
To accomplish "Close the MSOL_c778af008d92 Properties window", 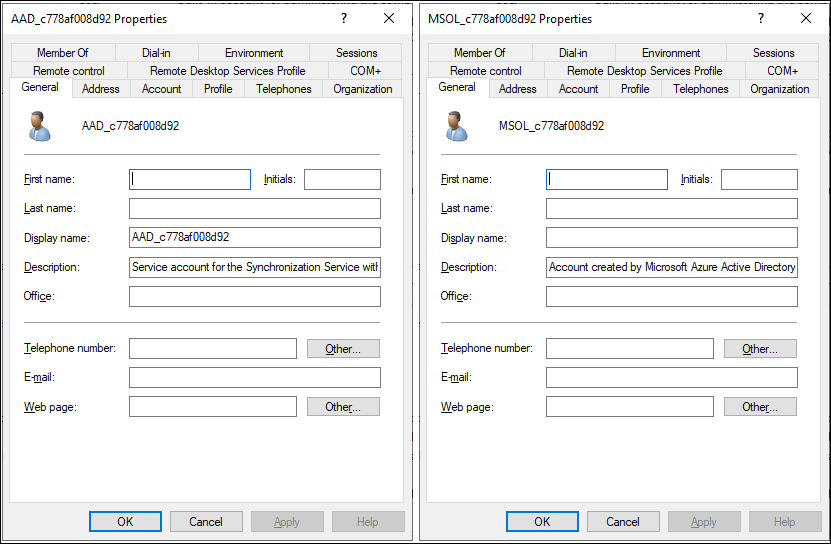I will [806, 19].
